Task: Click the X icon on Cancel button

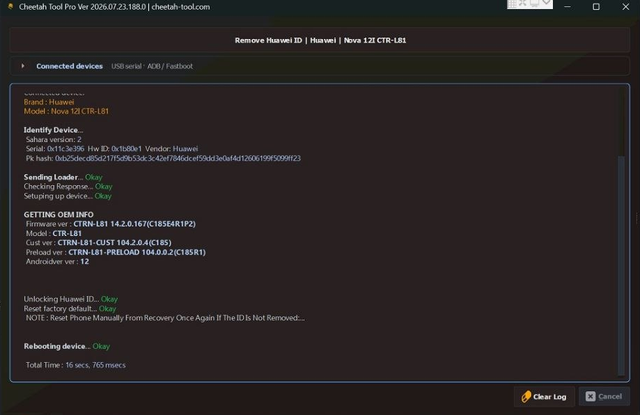Action: [590, 396]
